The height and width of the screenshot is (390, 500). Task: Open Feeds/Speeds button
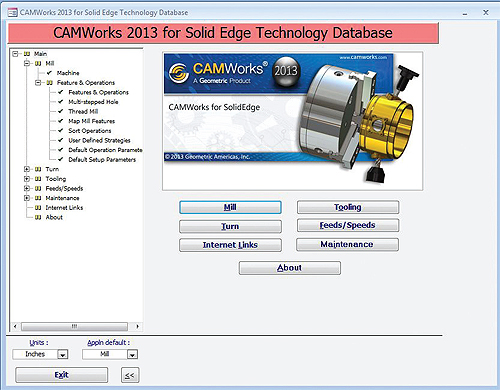point(348,225)
